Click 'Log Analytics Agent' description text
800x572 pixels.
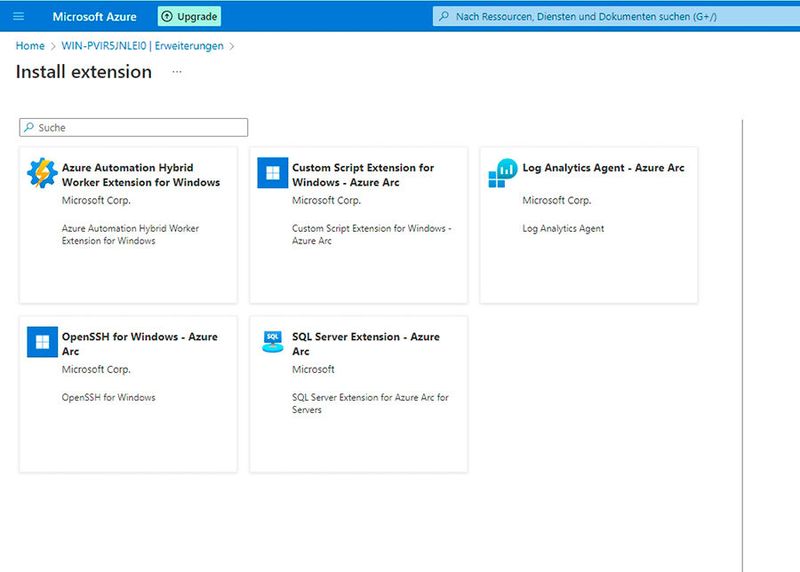(563, 228)
